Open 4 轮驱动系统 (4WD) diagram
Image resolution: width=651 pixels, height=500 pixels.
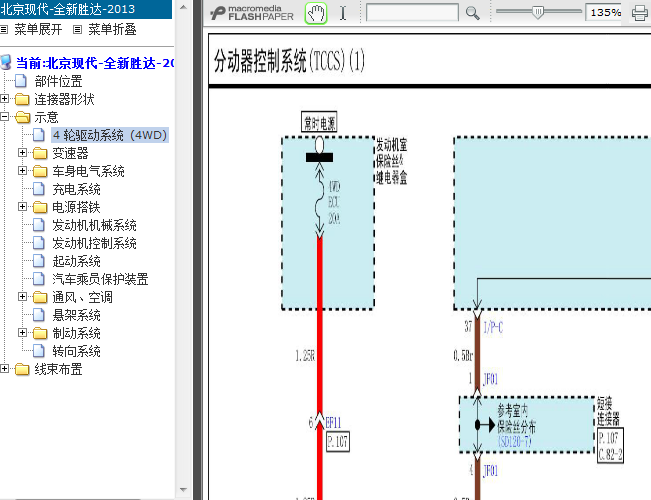point(110,135)
